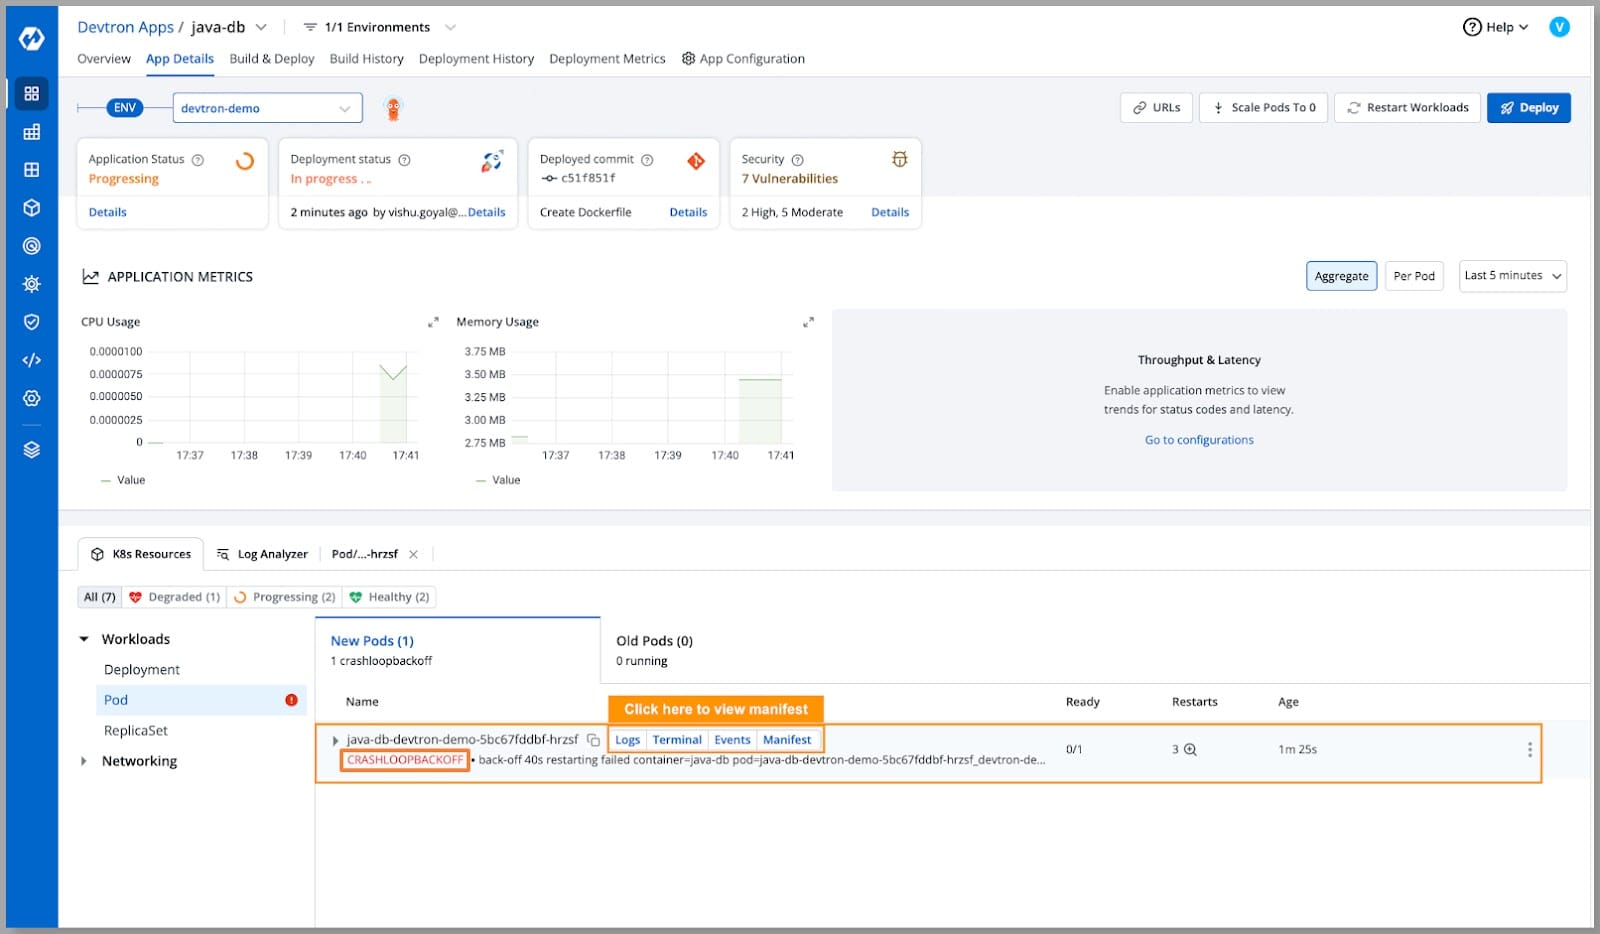Viewport: 1600px width, 934px height.
Task: Open the devtron-demo environment dropdown
Action: point(266,108)
